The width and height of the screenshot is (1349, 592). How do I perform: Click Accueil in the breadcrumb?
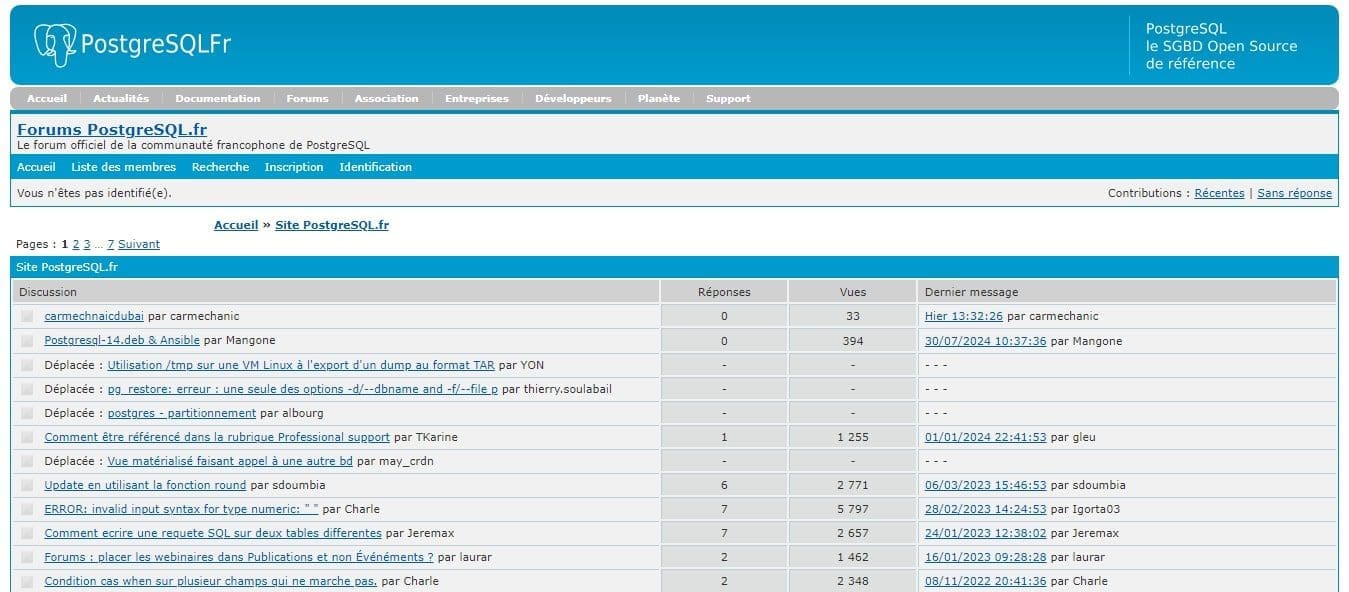[236, 225]
